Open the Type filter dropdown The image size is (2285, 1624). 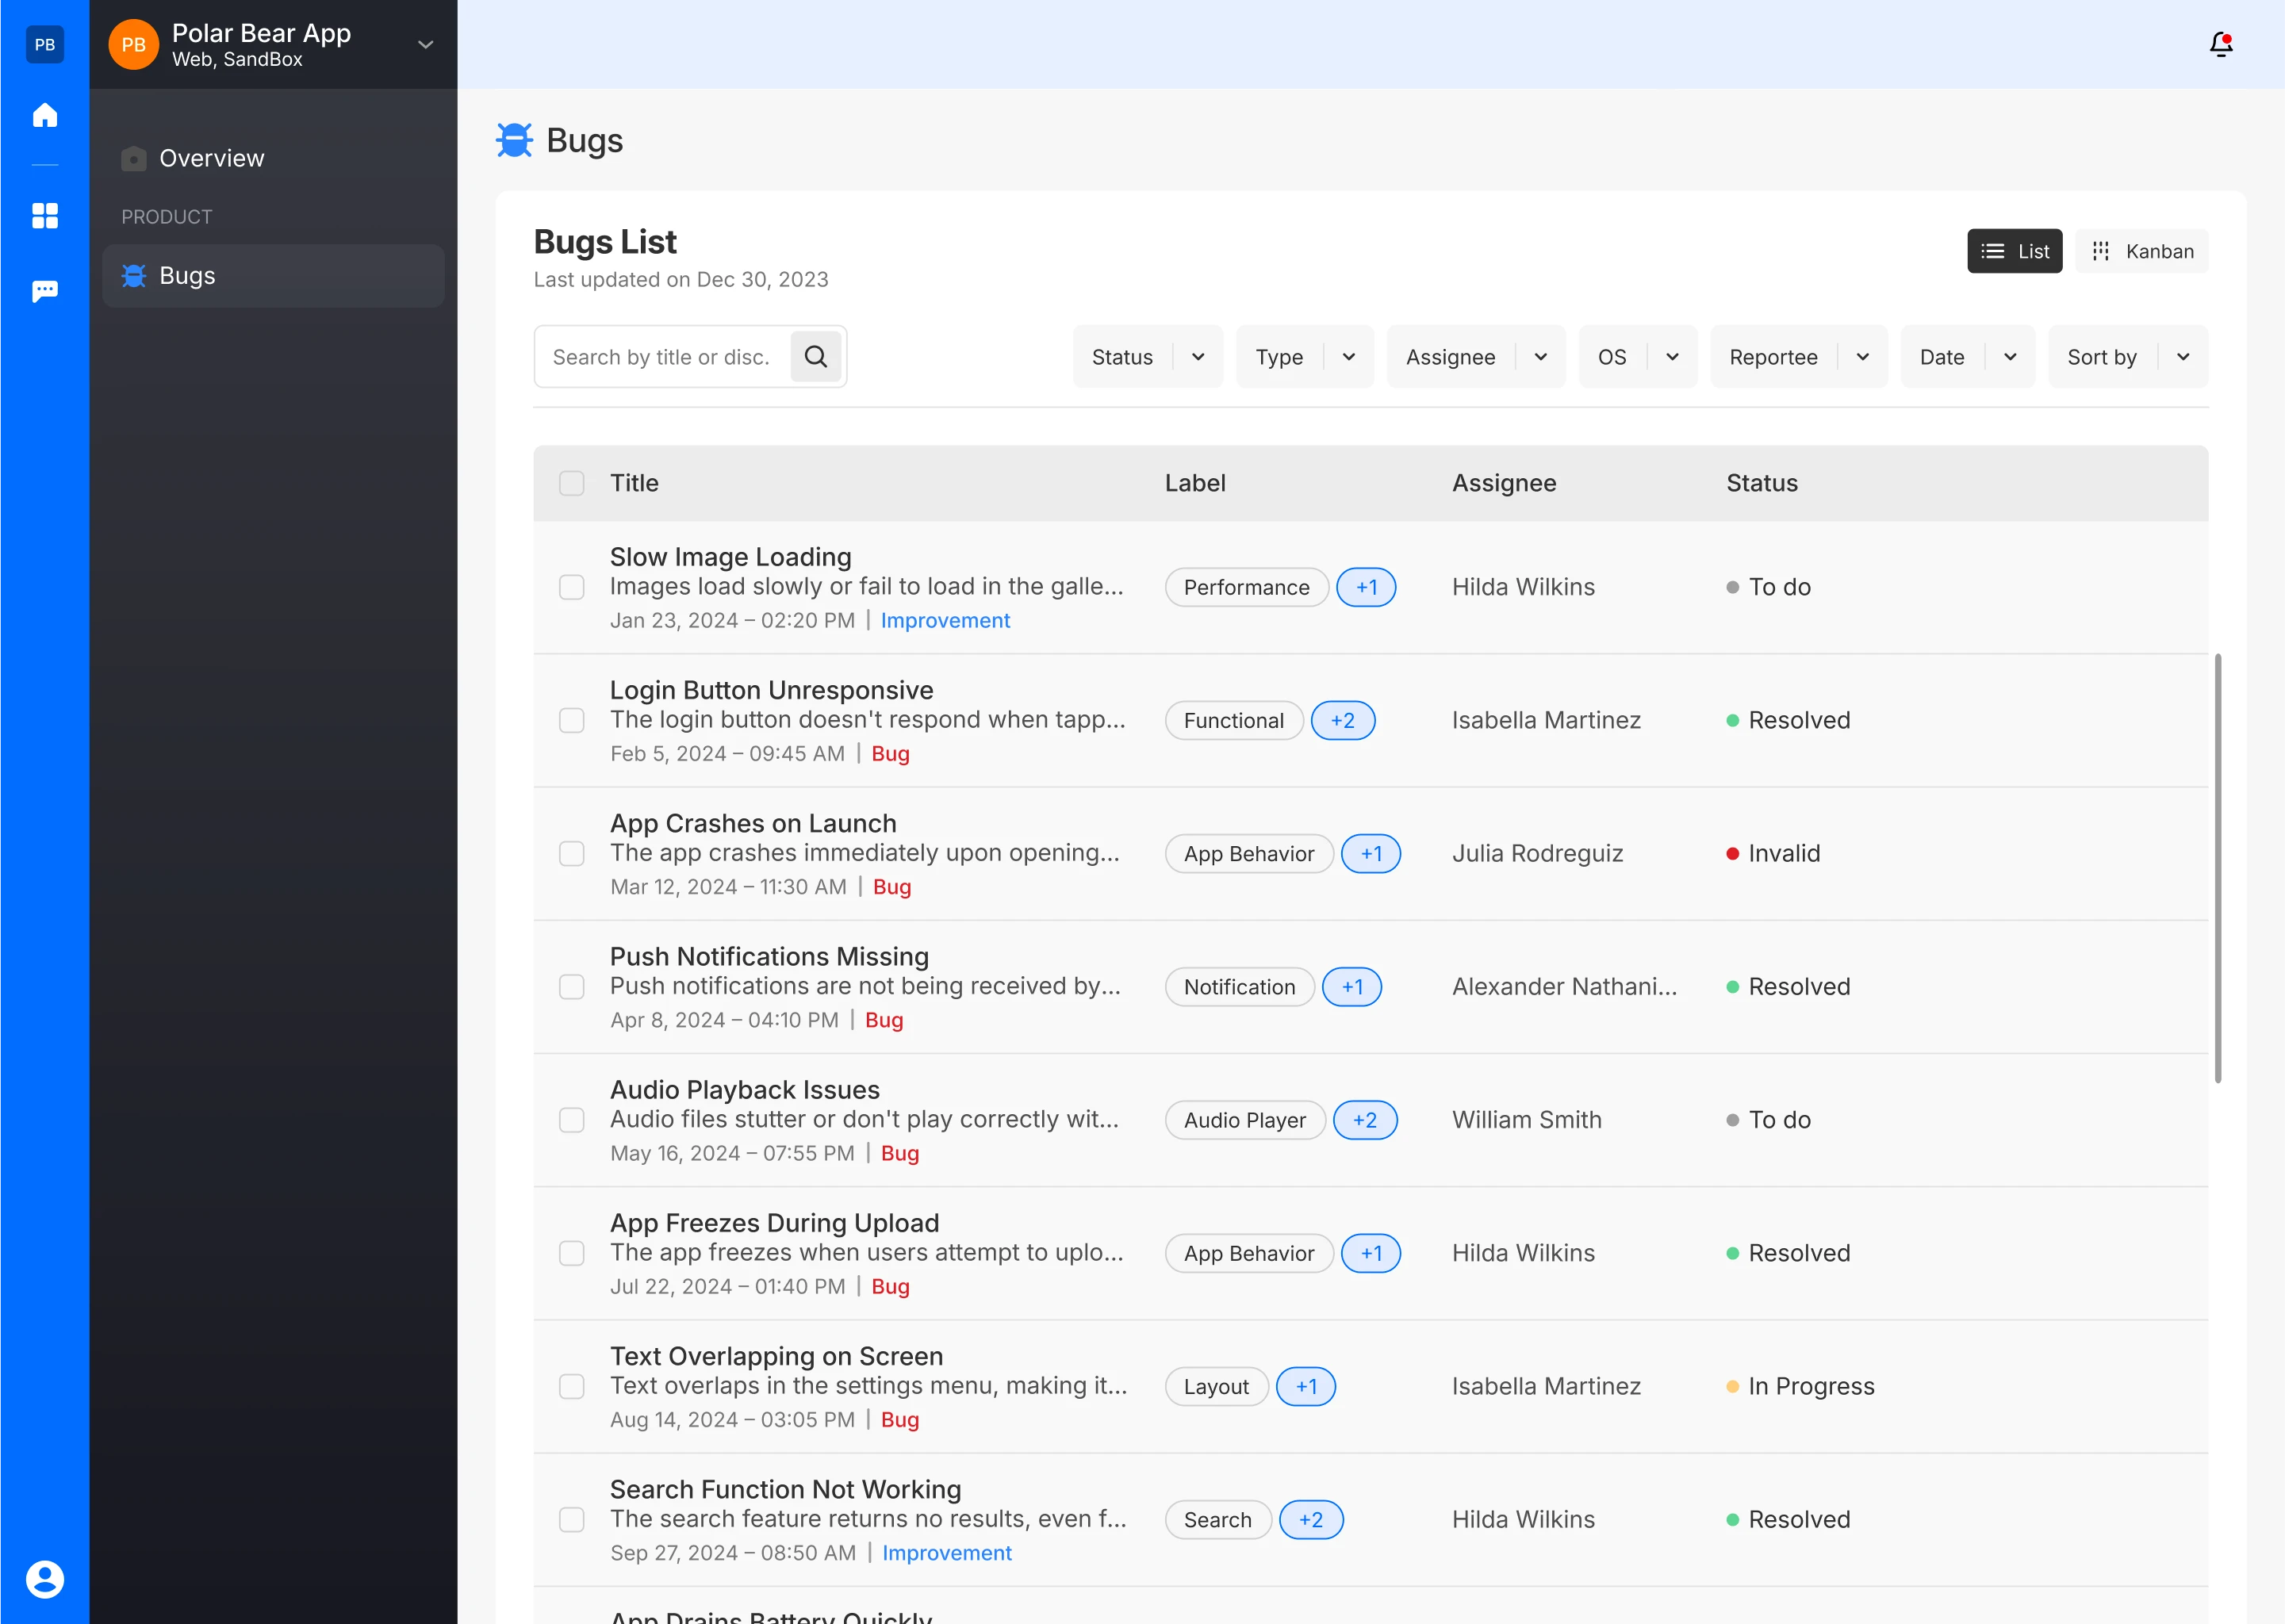click(1304, 357)
